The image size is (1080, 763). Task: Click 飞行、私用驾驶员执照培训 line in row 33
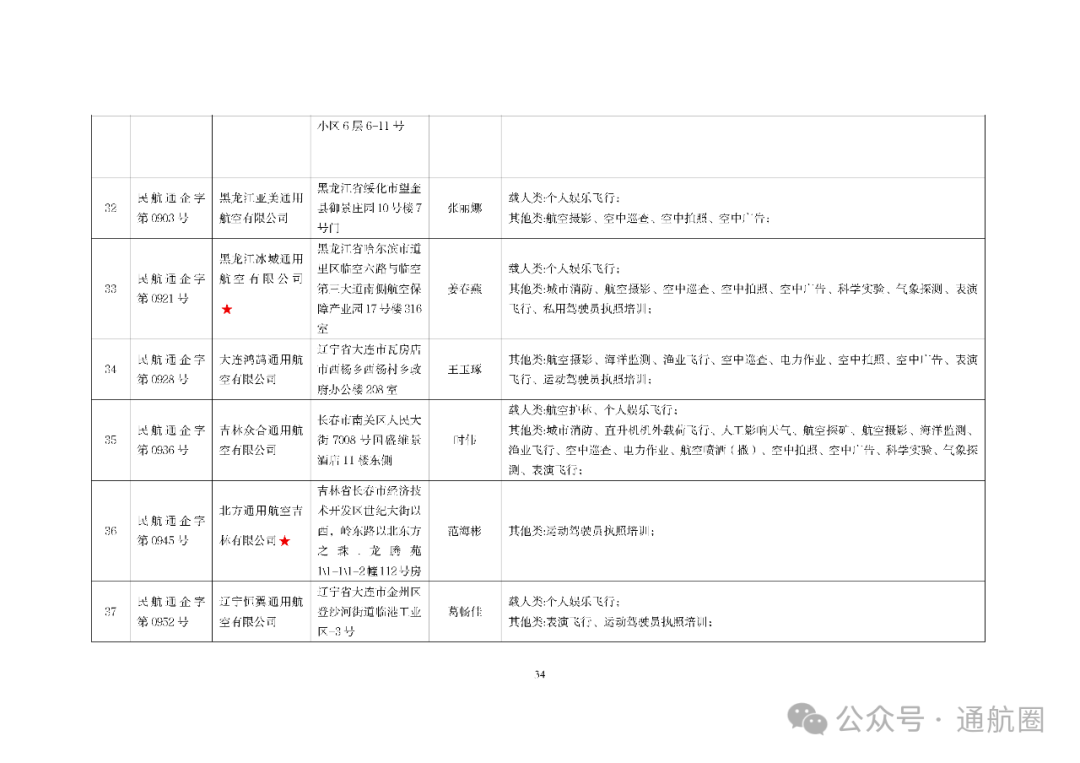(x=580, y=309)
